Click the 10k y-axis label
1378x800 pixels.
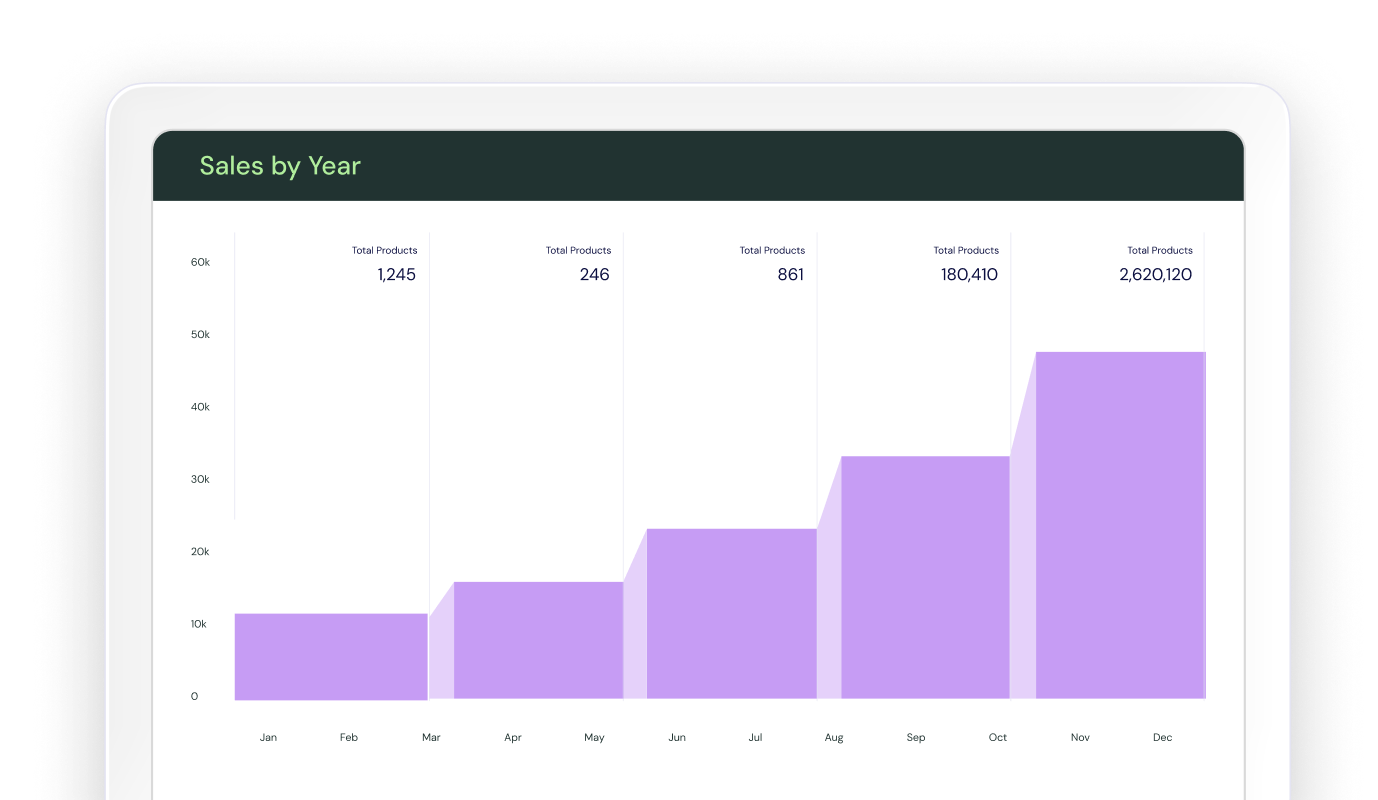[199, 624]
